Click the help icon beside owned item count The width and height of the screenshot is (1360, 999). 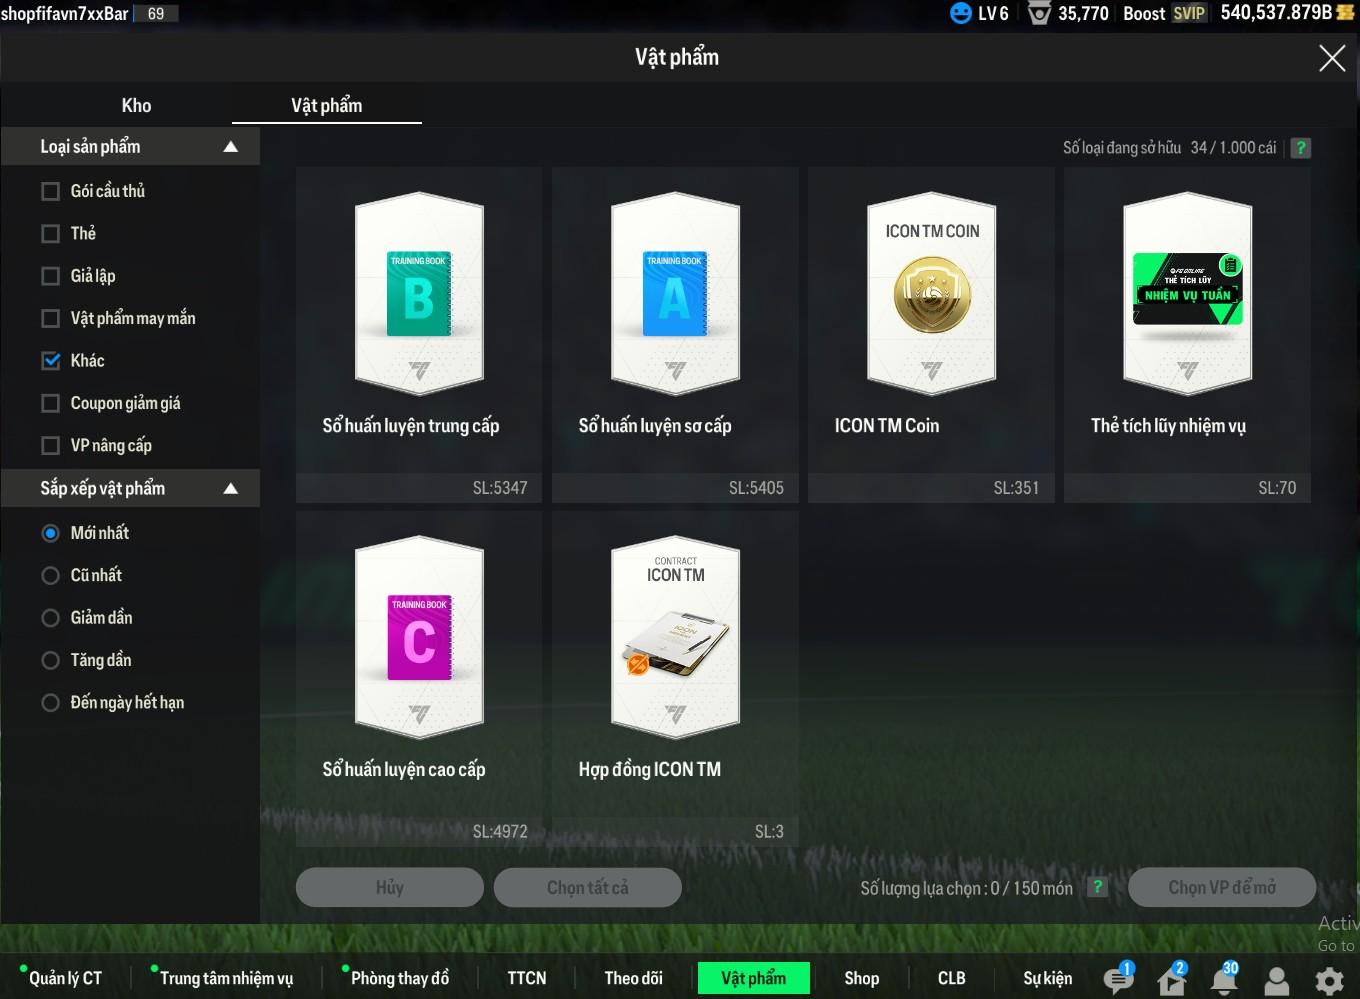pos(1300,148)
